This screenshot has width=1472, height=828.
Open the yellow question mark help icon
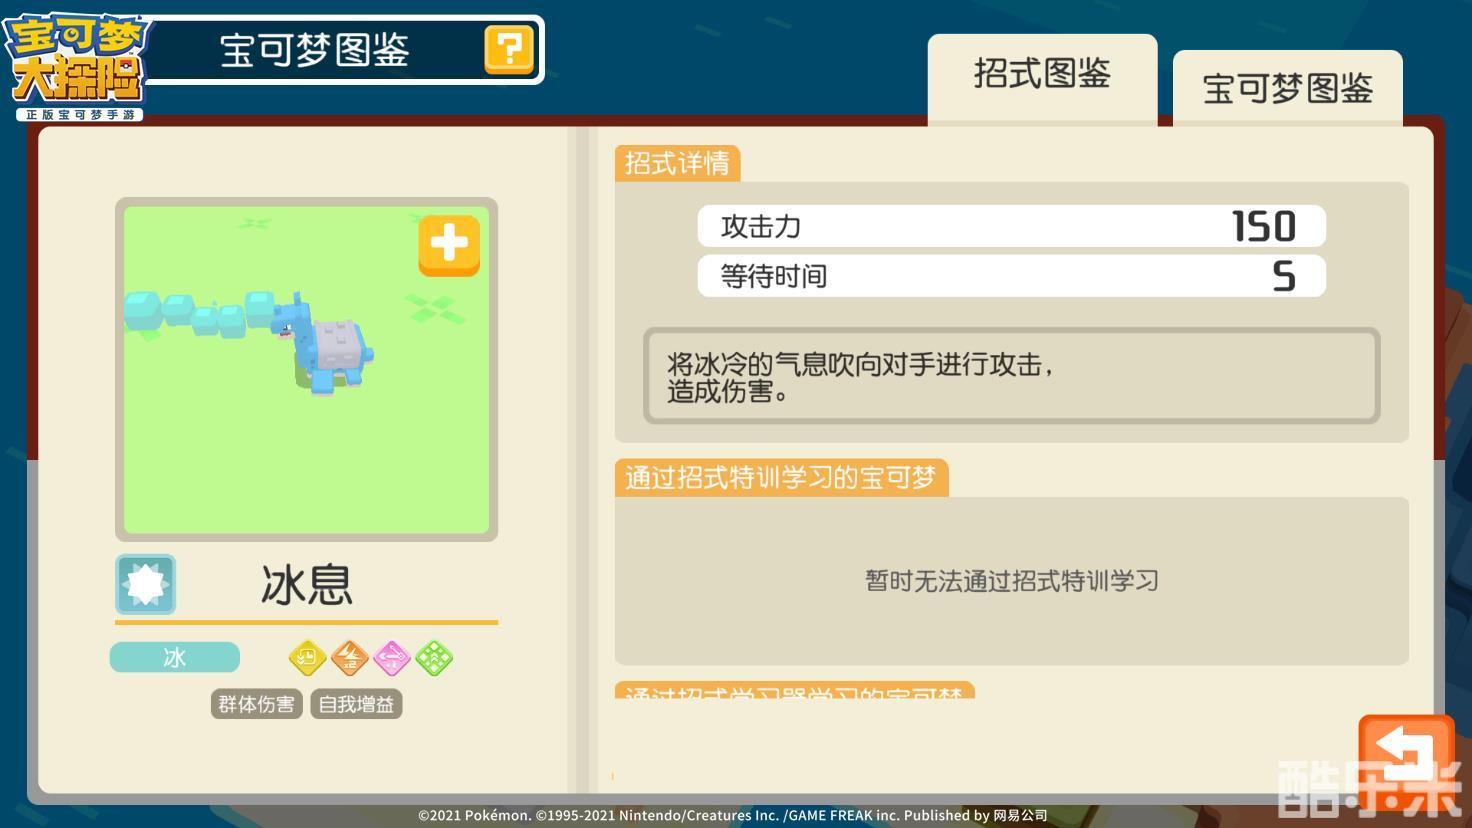[510, 49]
